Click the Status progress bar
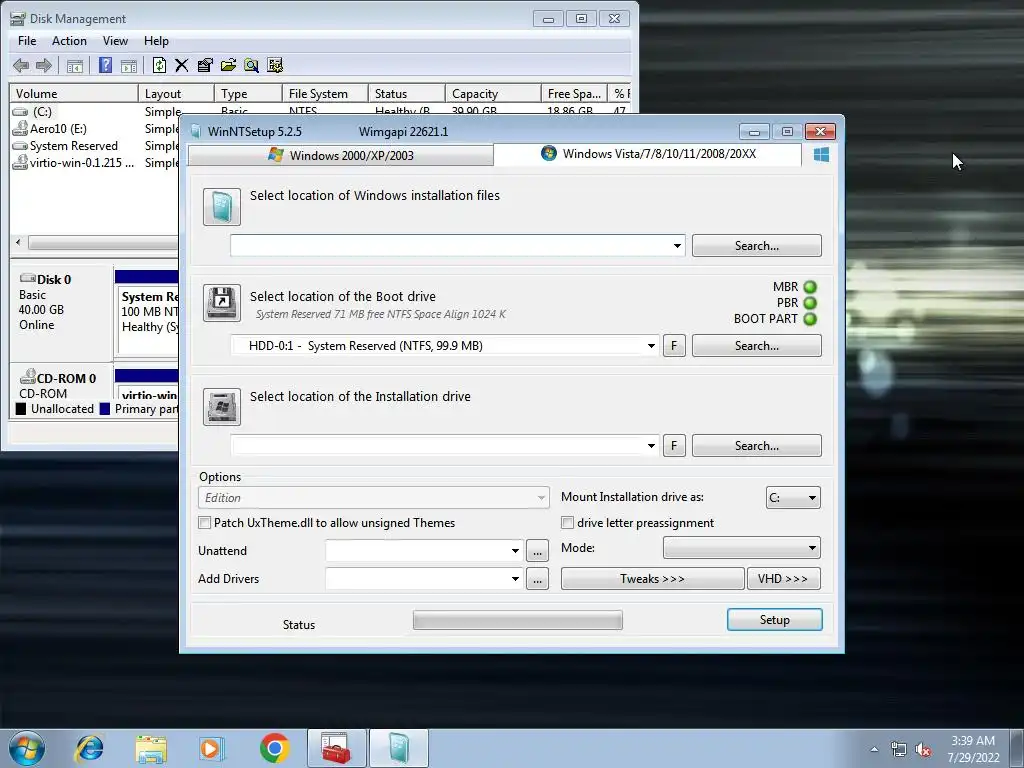This screenshot has height=768, width=1024. tap(517, 620)
